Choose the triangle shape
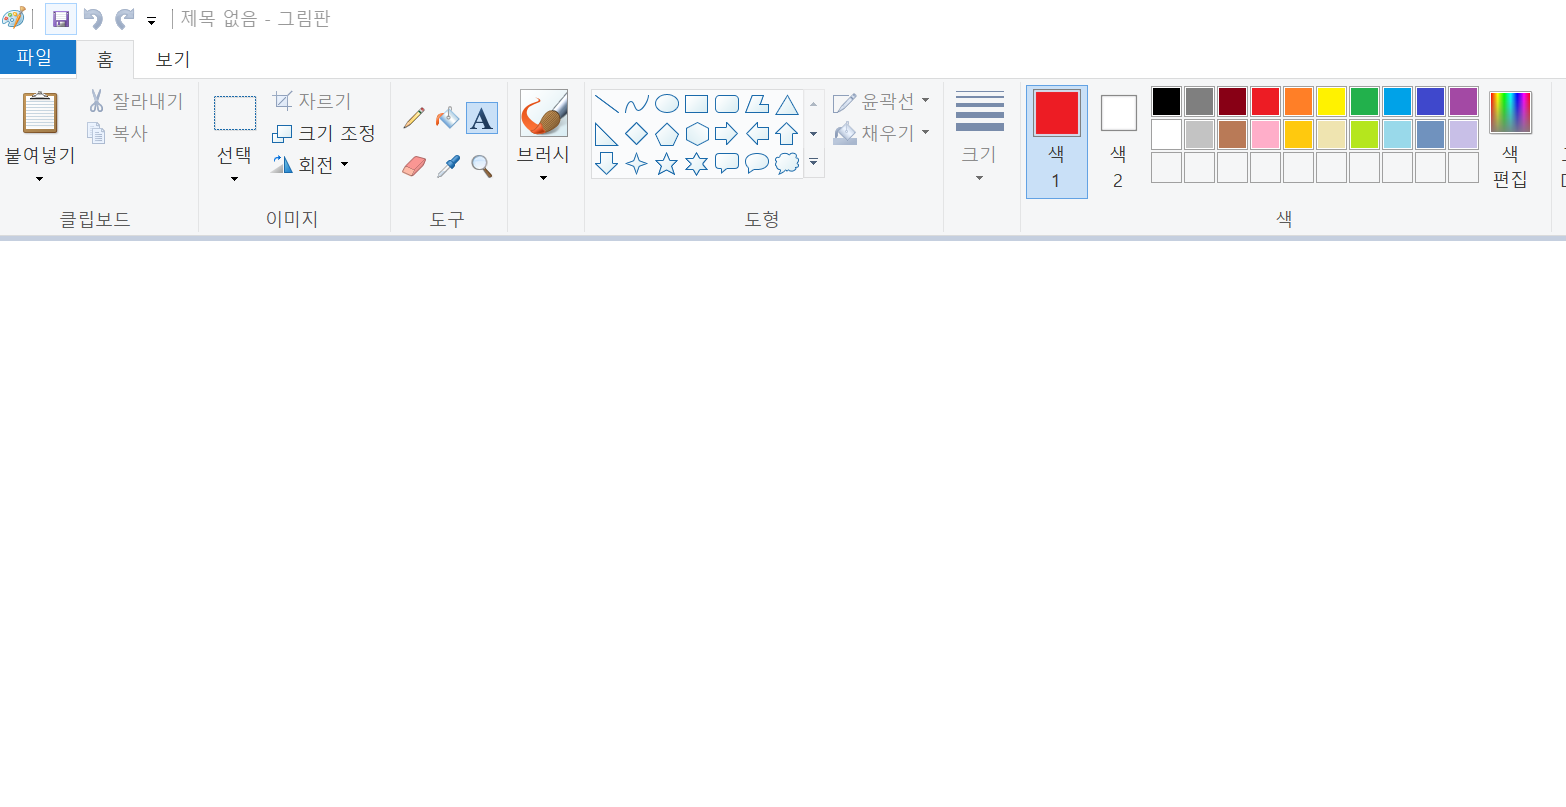 coord(787,104)
